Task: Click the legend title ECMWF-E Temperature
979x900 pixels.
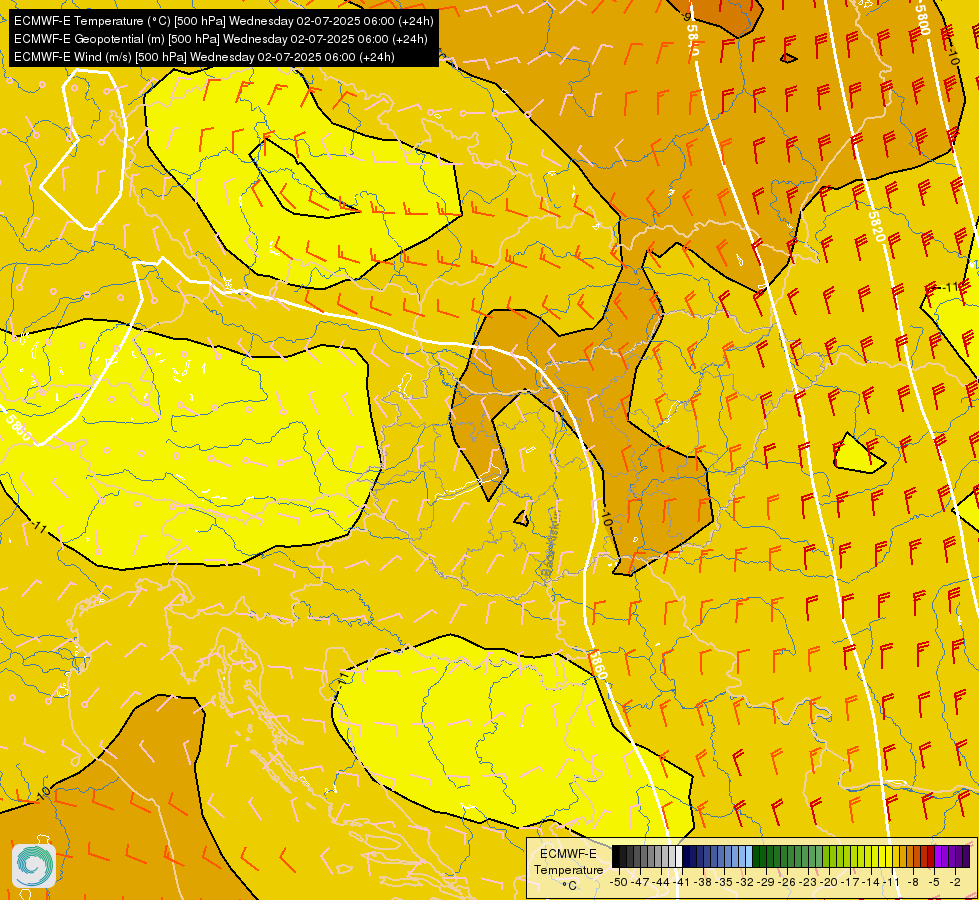Action: click(569, 861)
